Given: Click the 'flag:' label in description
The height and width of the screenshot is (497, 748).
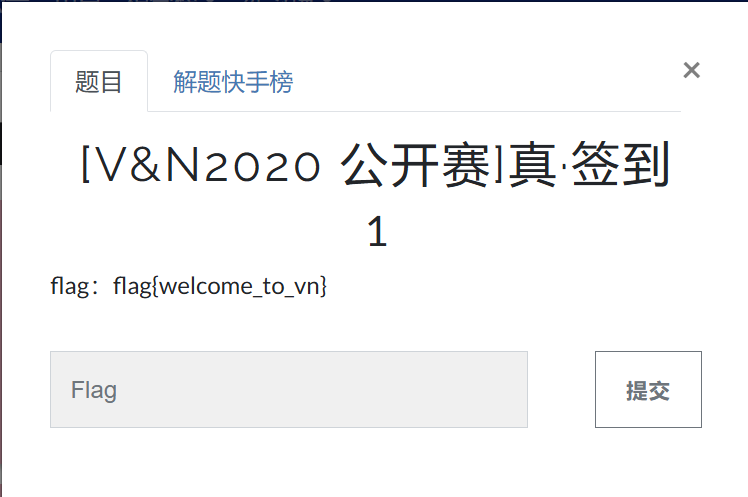Looking at the screenshot, I should [70, 287].
